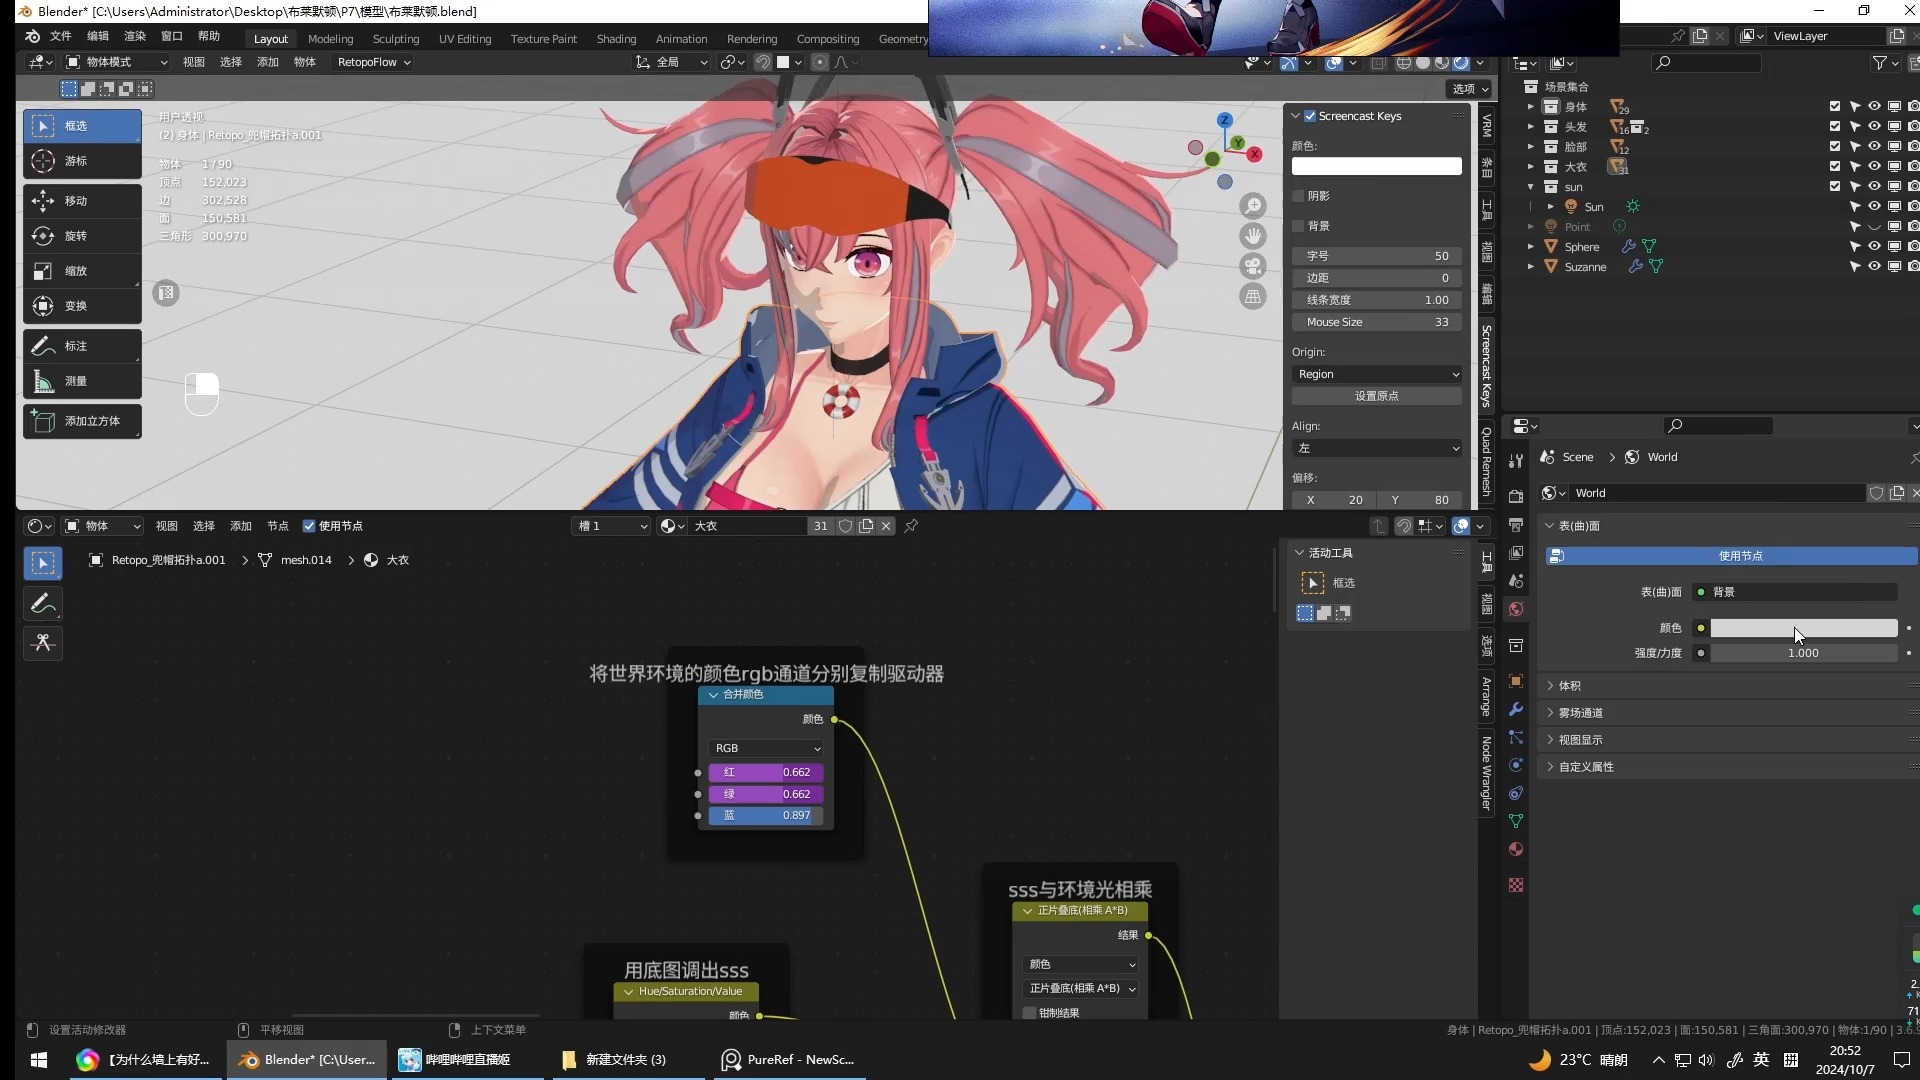Open 添加 Add menu in node editor header

coord(241,526)
